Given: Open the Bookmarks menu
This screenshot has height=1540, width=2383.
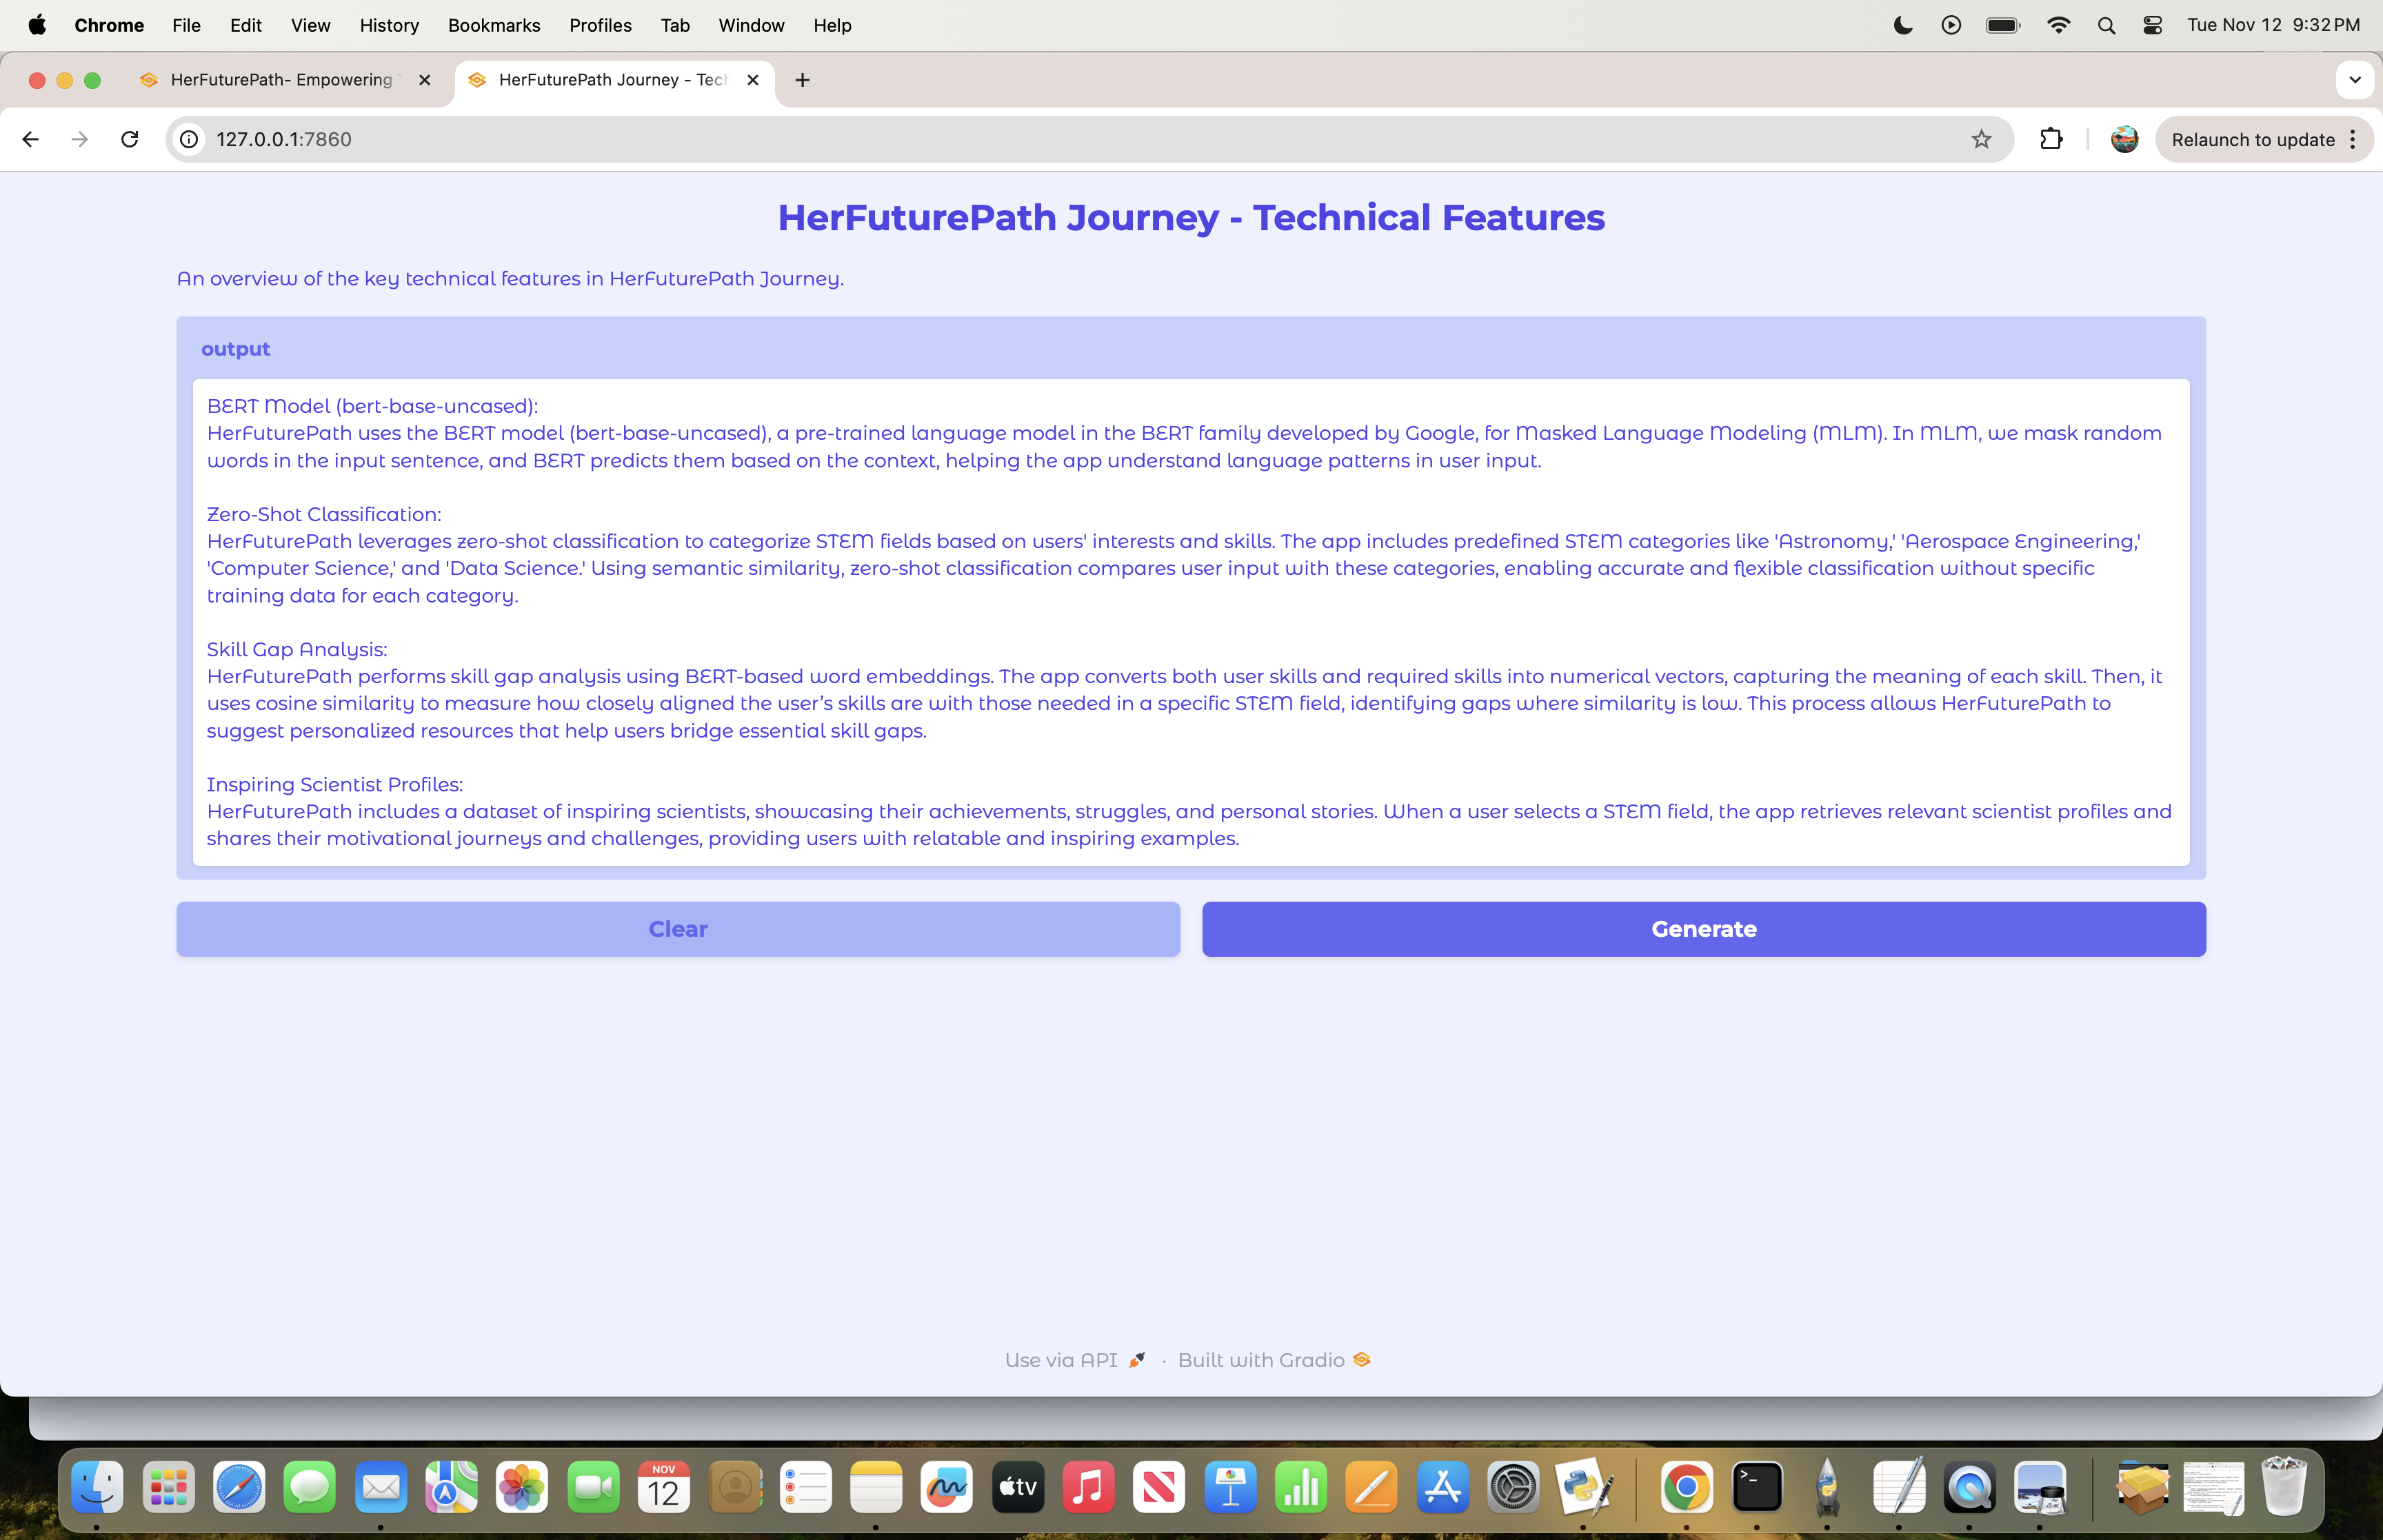Looking at the screenshot, I should point(493,25).
